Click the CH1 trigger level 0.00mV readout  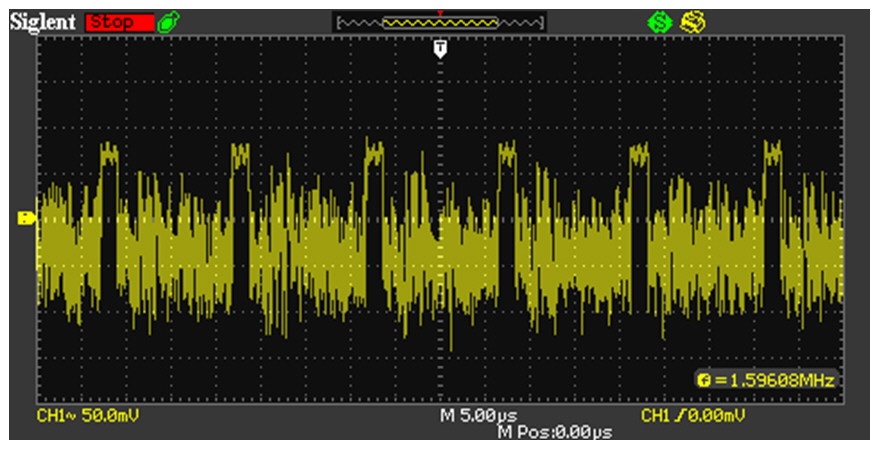(695, 414)
